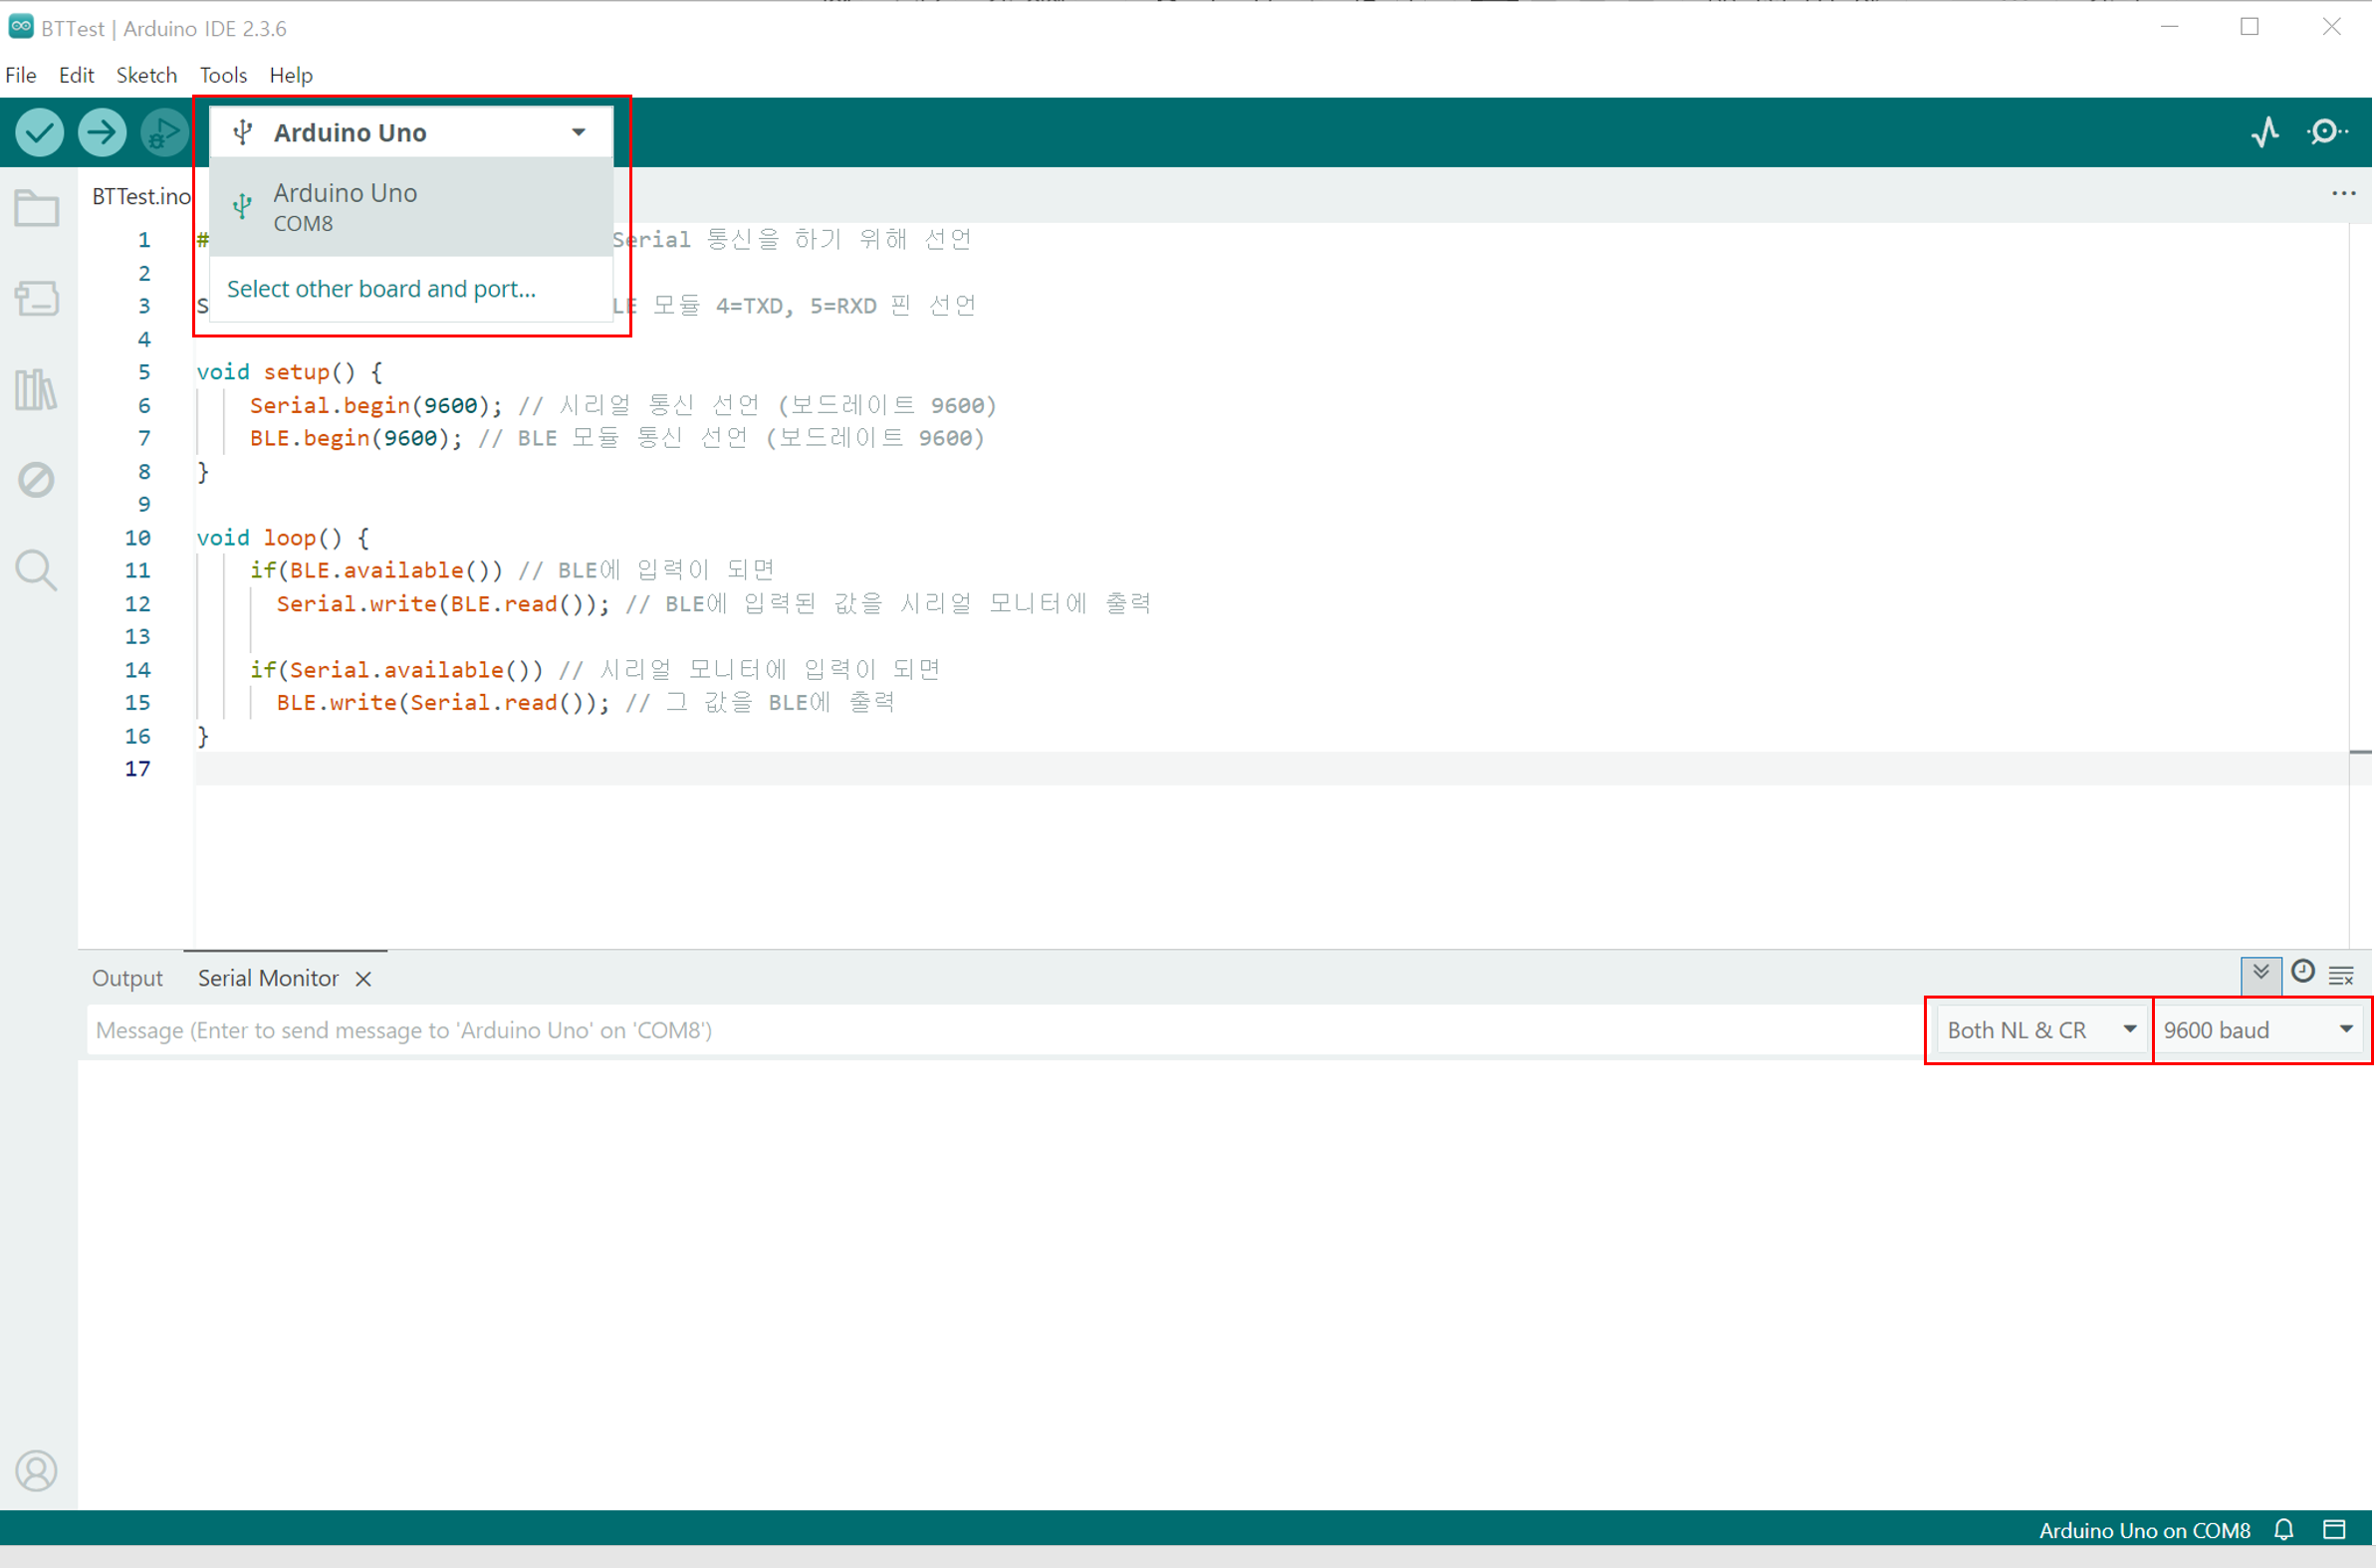Image resolution: width=2376 pixels, height=1568 pixels.
Task: Open the Serial Plotter icon
Action: point(2266,132)
